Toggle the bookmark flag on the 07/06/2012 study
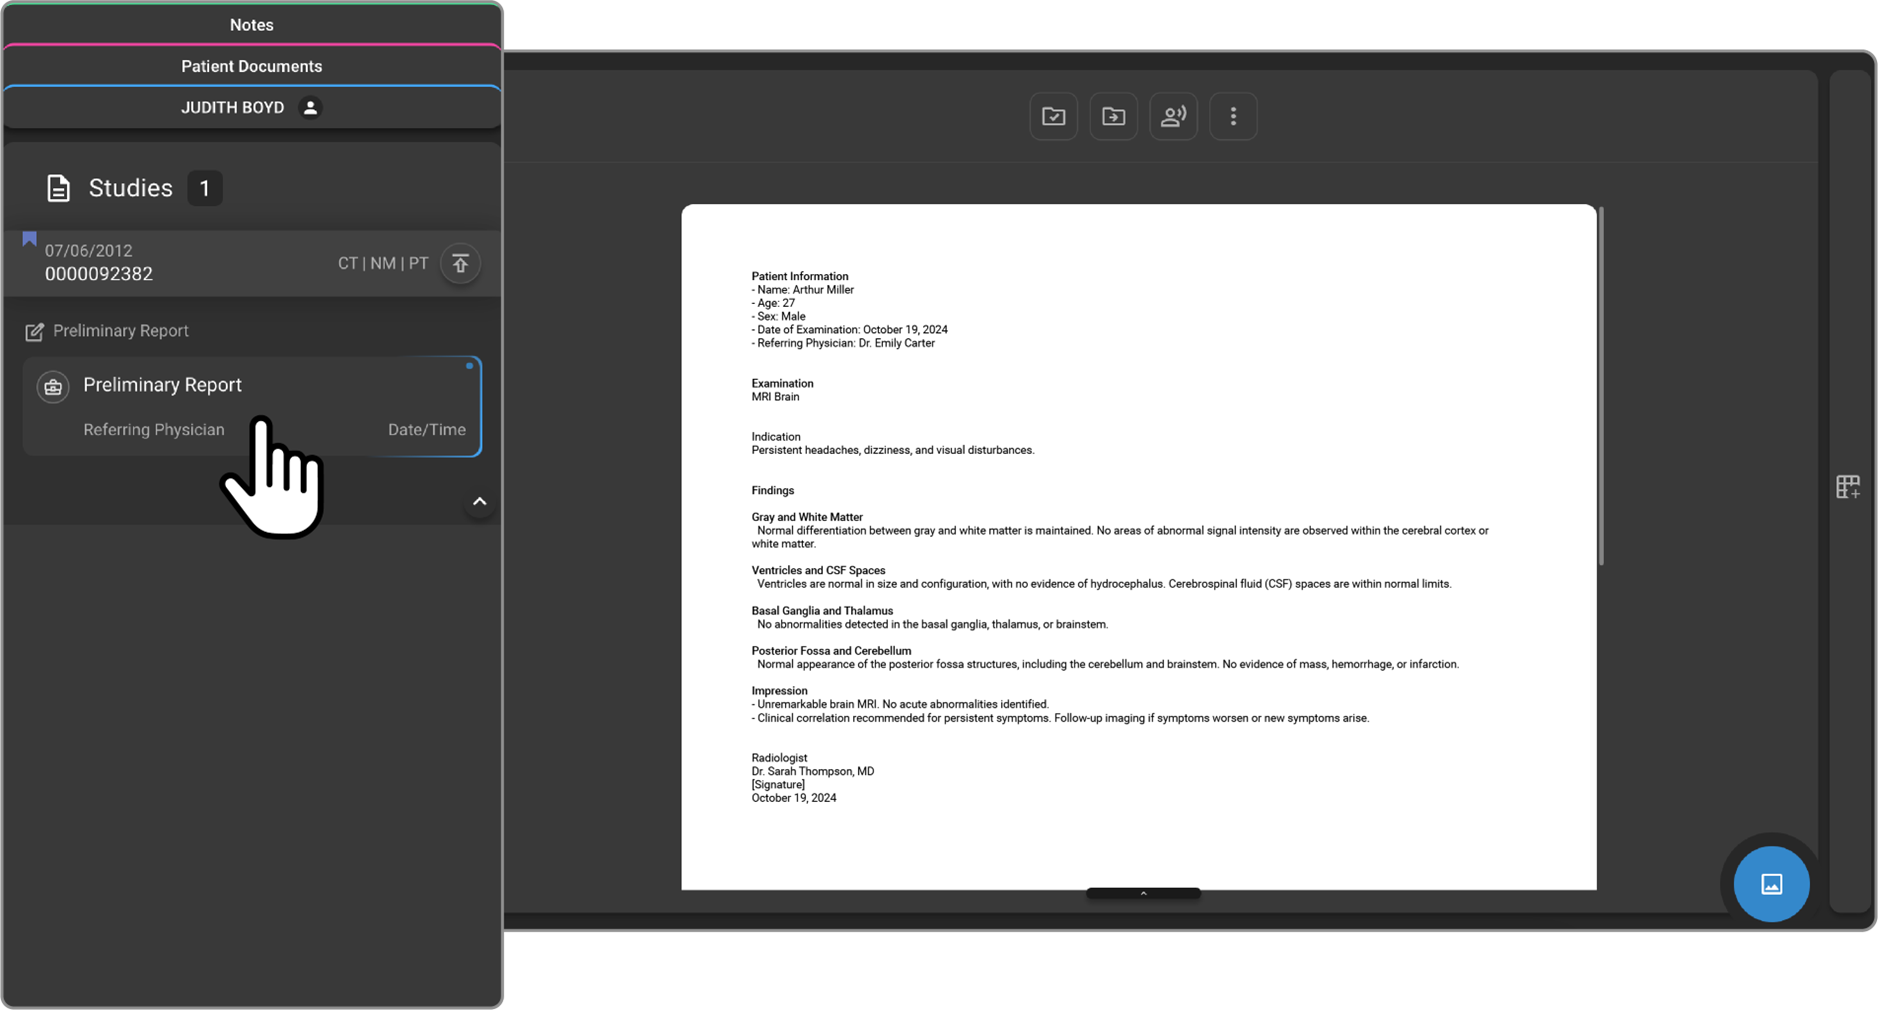1878x1010 pixels. click(x=29, y=239)
